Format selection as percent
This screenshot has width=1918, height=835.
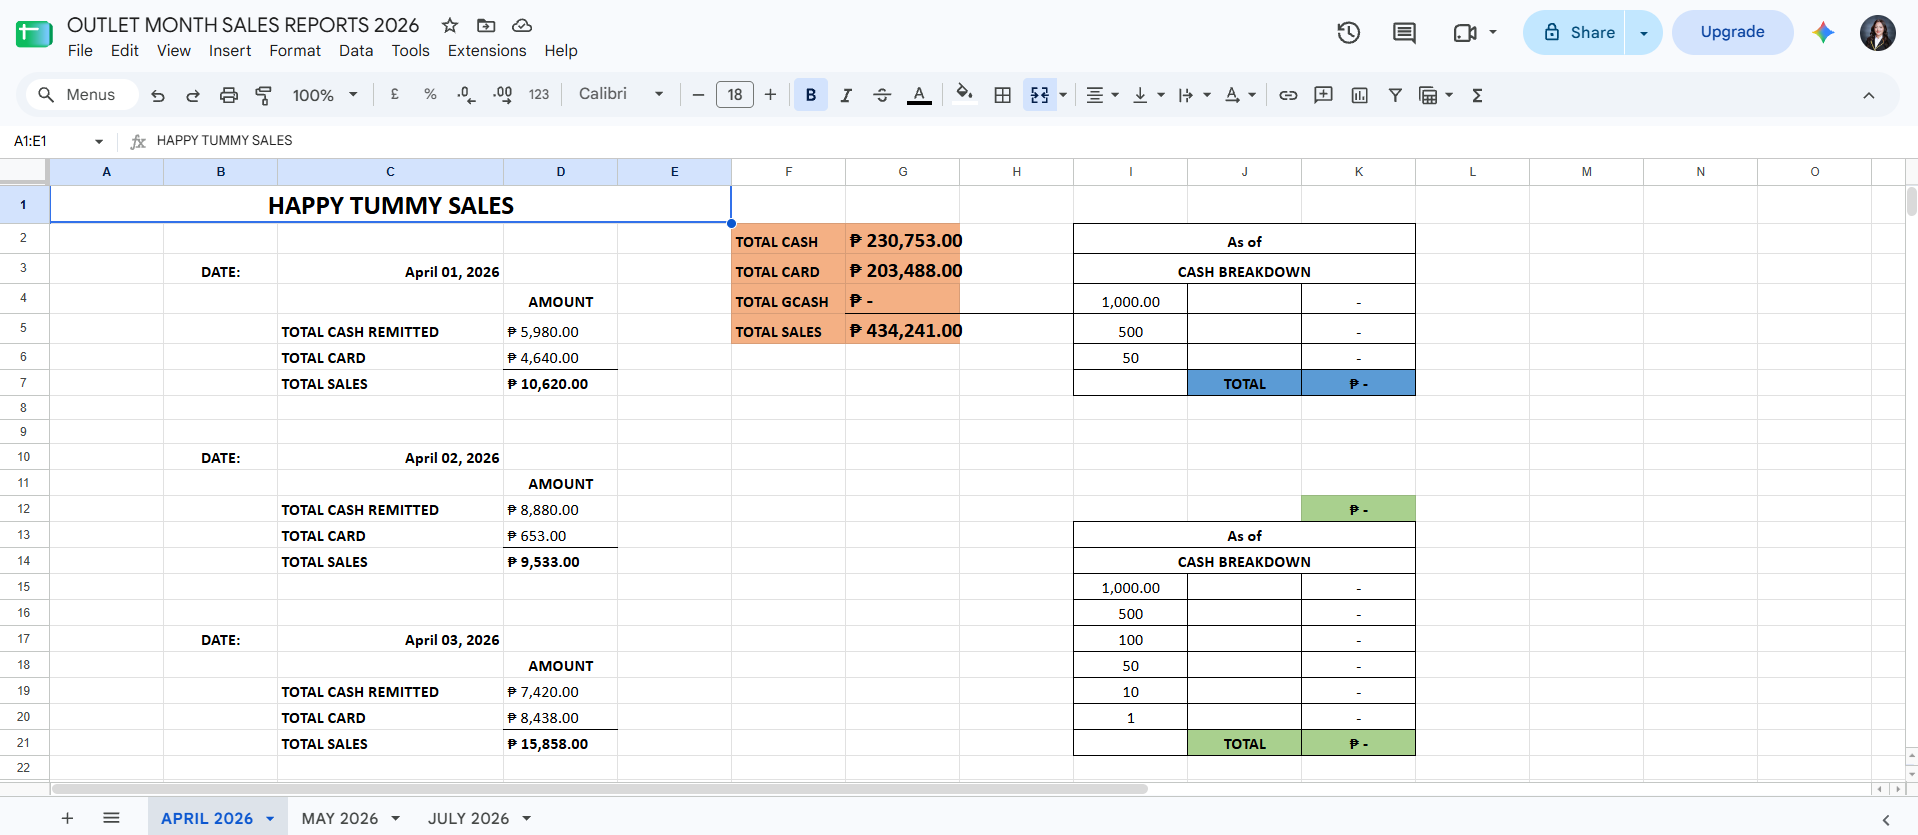click(x=430, y=95)
